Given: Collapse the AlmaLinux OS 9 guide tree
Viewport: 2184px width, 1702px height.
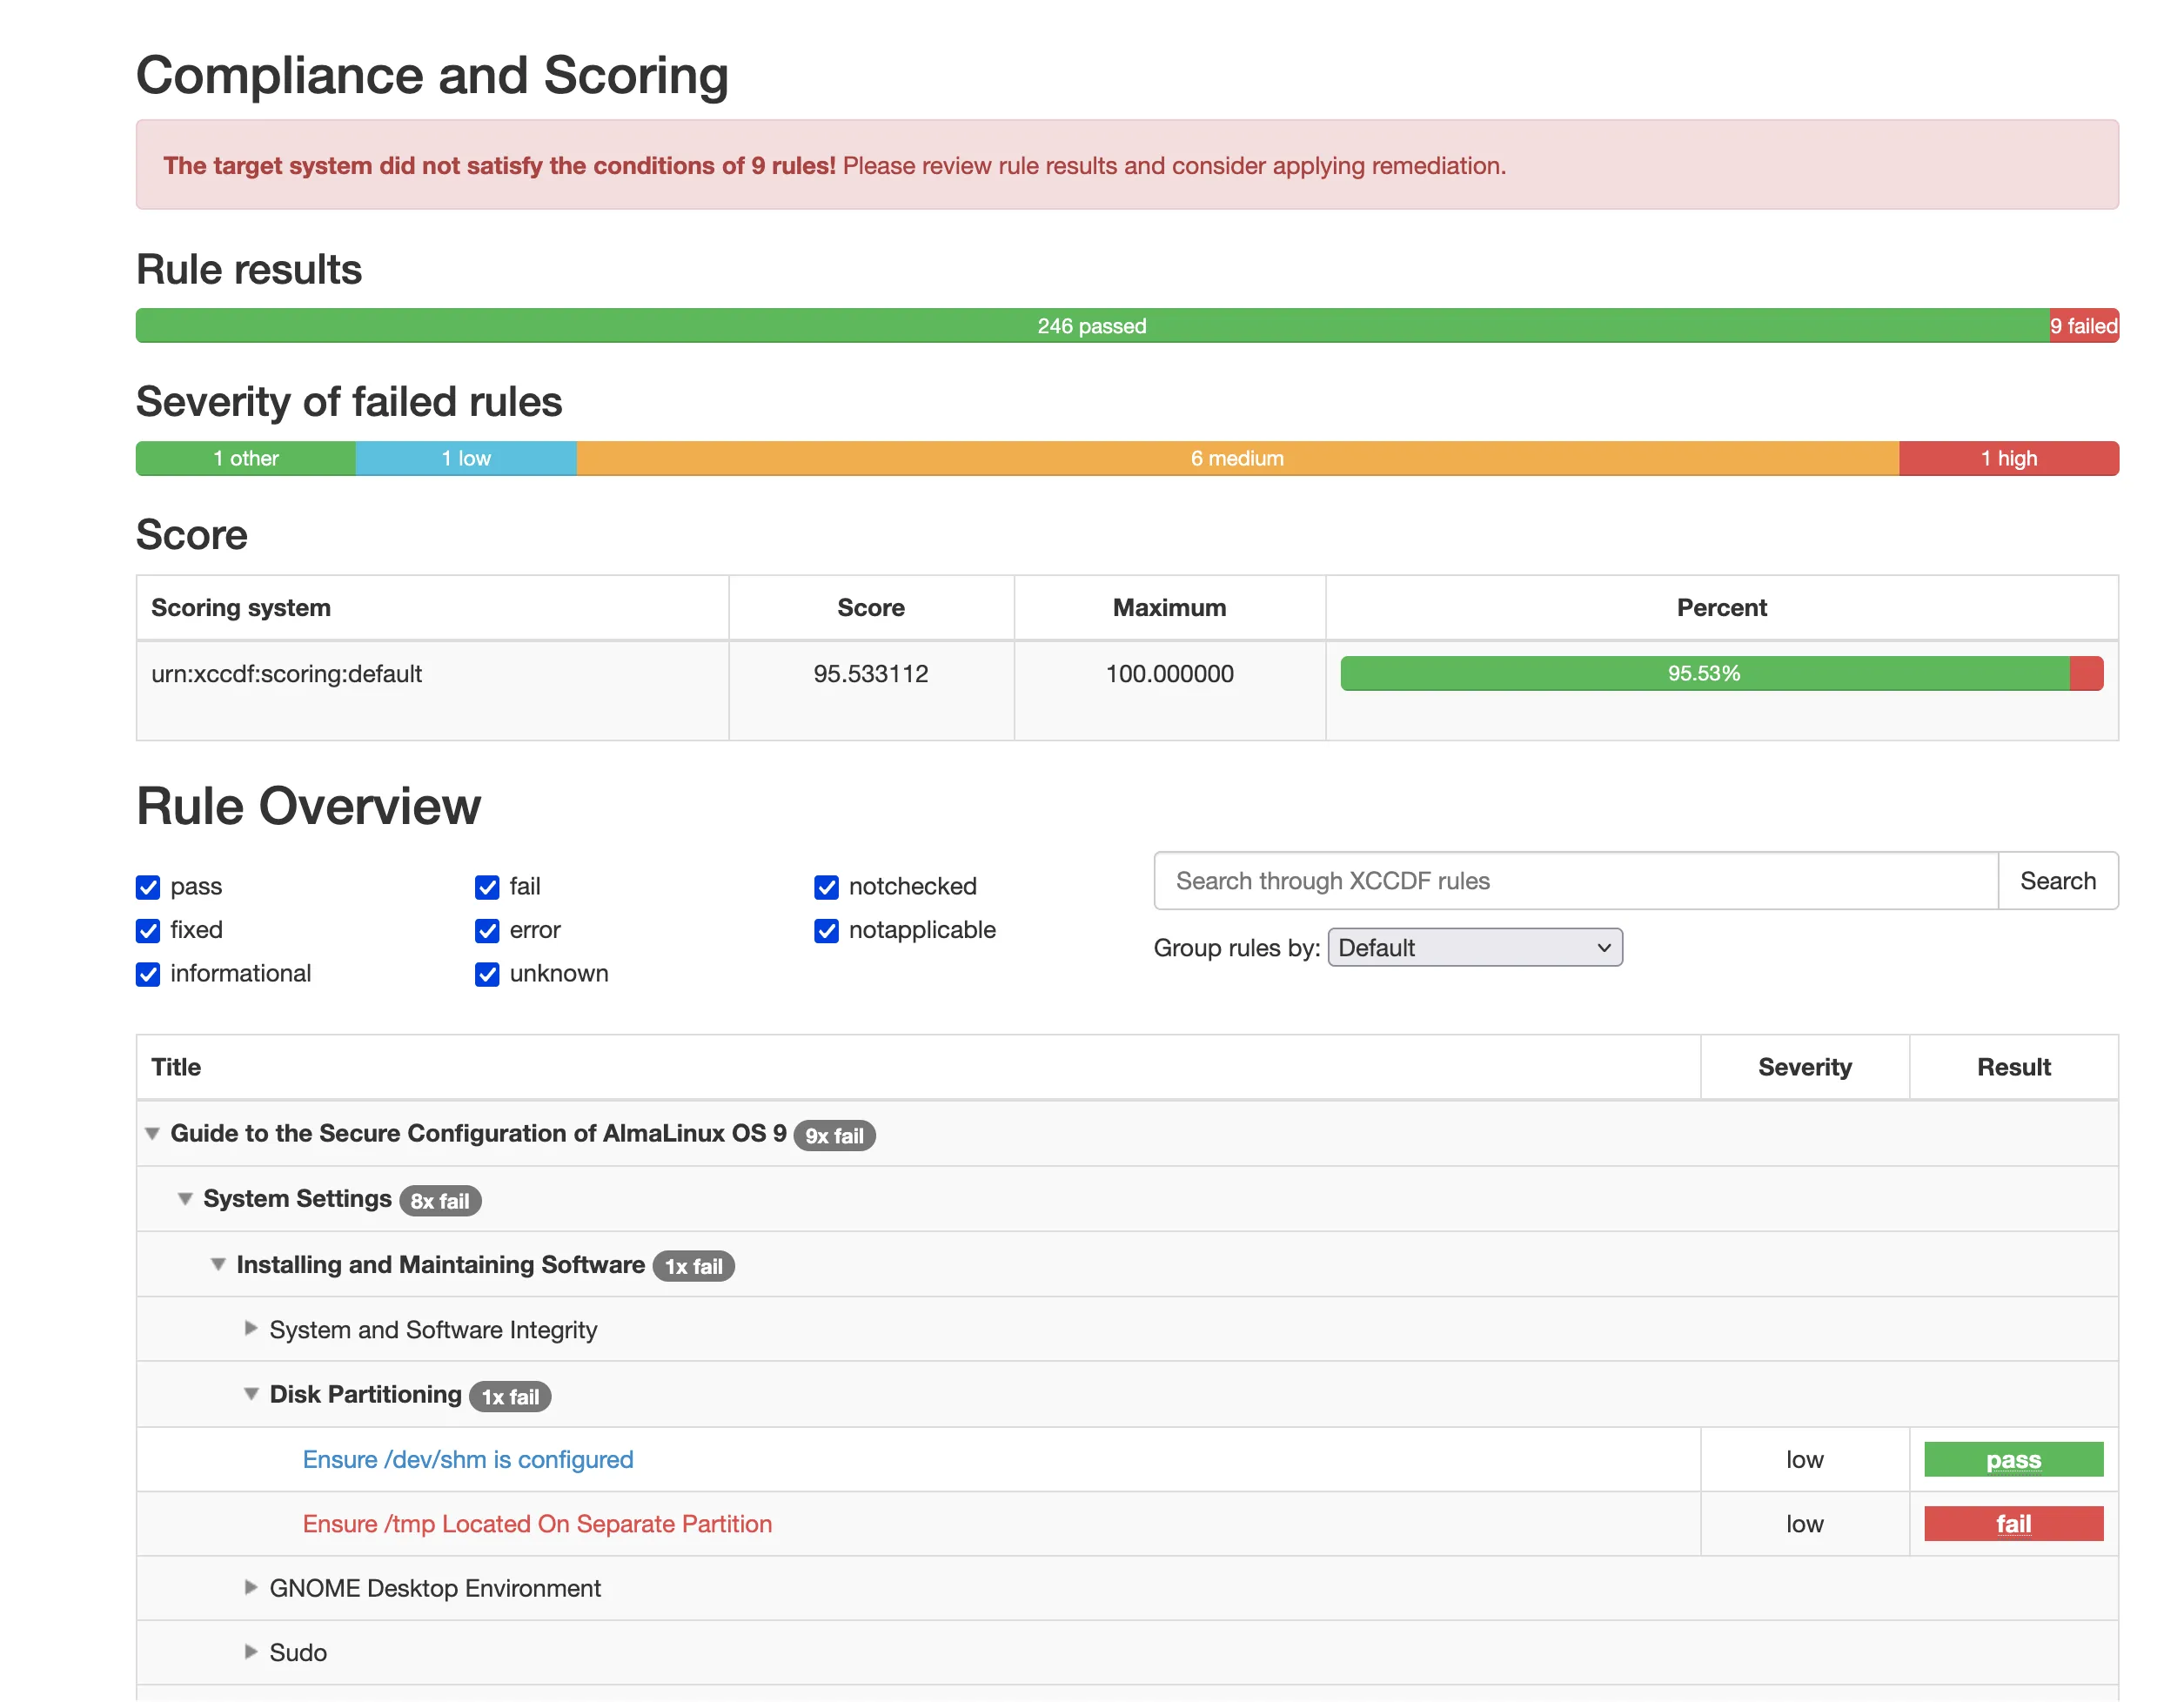Looking at the screenshot, I should [152, 1133].
